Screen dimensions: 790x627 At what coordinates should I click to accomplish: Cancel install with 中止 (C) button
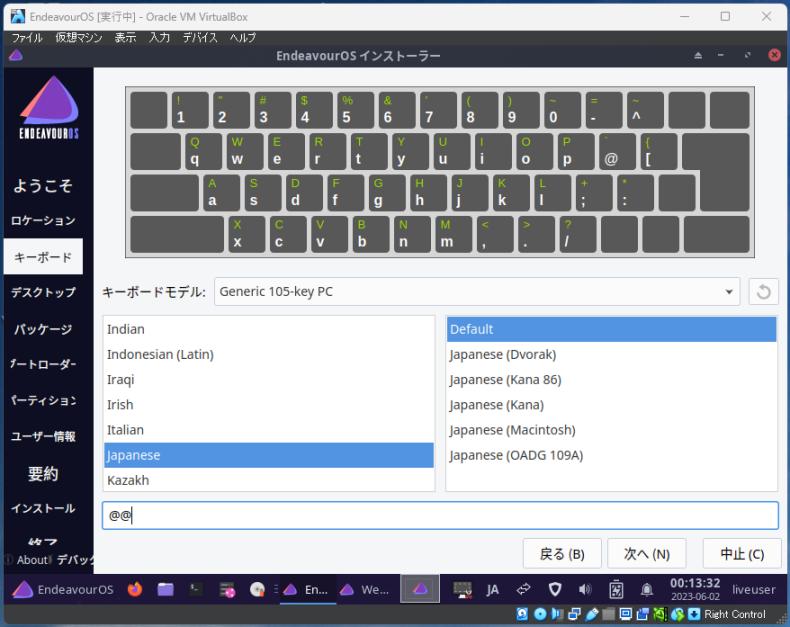point(742,554)
